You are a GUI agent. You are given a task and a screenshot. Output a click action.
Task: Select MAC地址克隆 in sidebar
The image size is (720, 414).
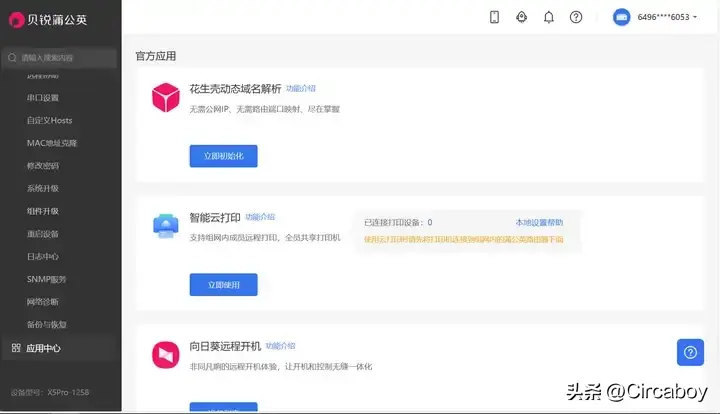52,143
